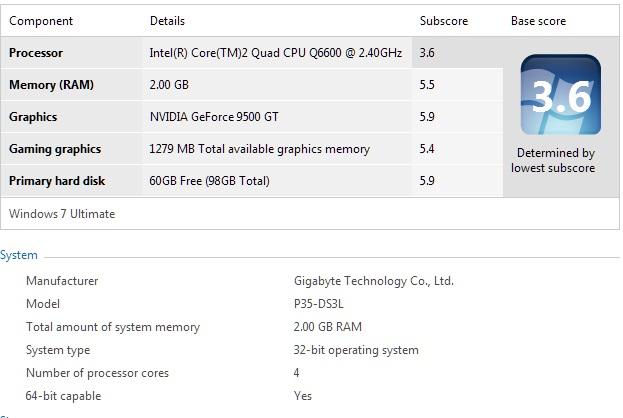Click the Component column header

point(41,21)
